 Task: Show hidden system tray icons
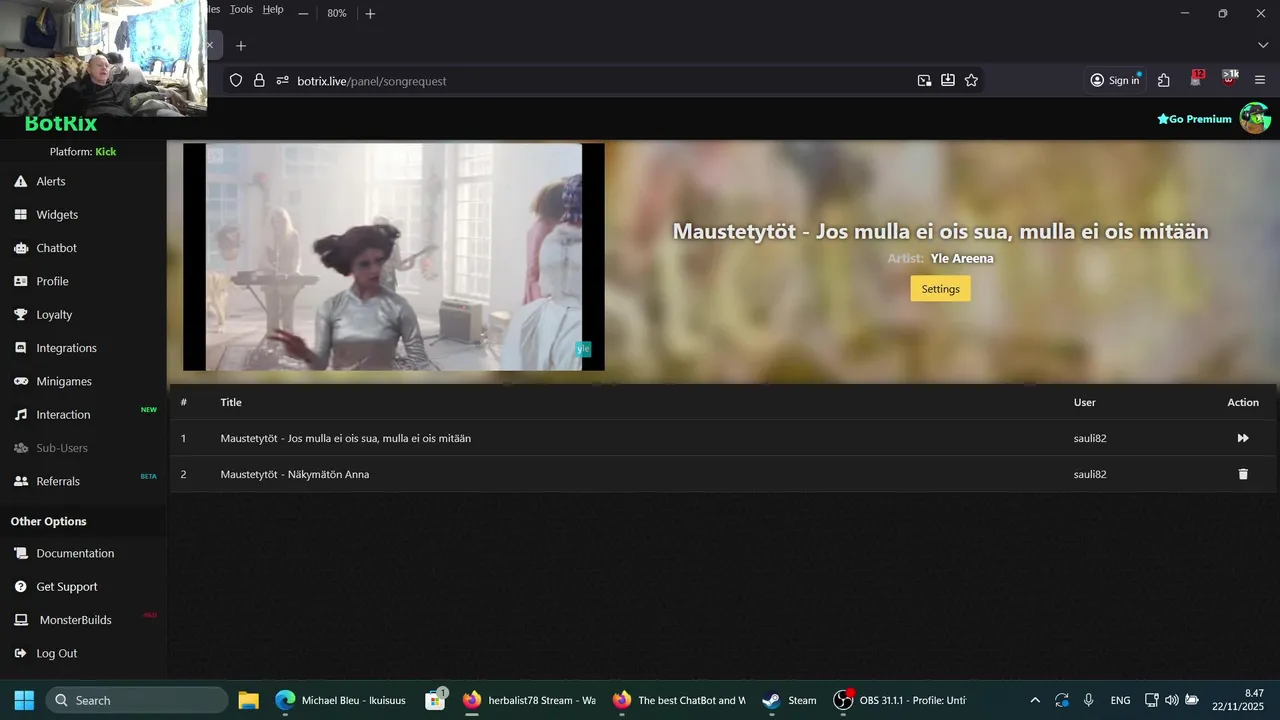point(1035,700)
